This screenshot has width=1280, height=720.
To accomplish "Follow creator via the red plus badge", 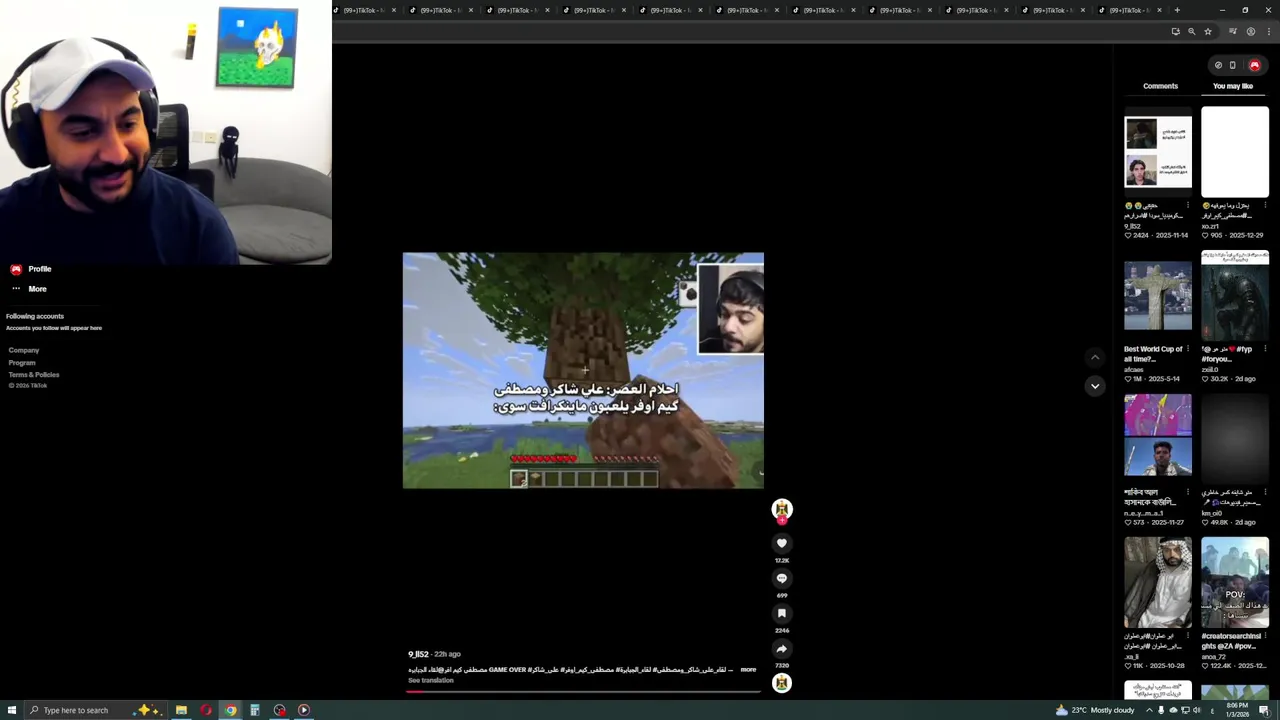I will 782,520.
